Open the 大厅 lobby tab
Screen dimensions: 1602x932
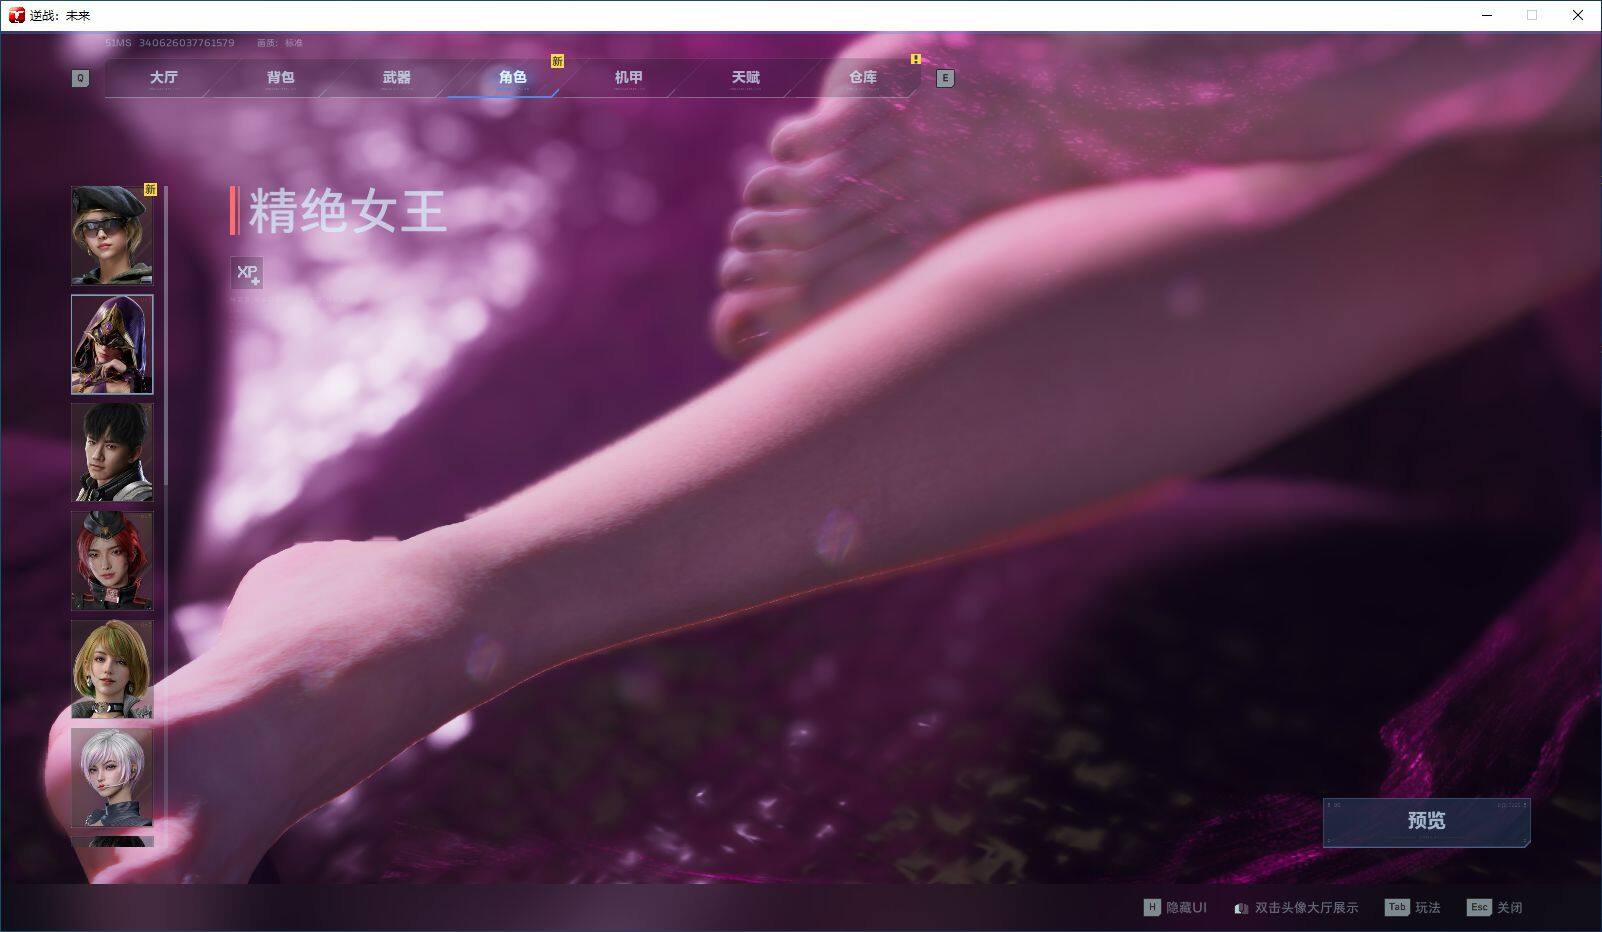pos(164,78)
